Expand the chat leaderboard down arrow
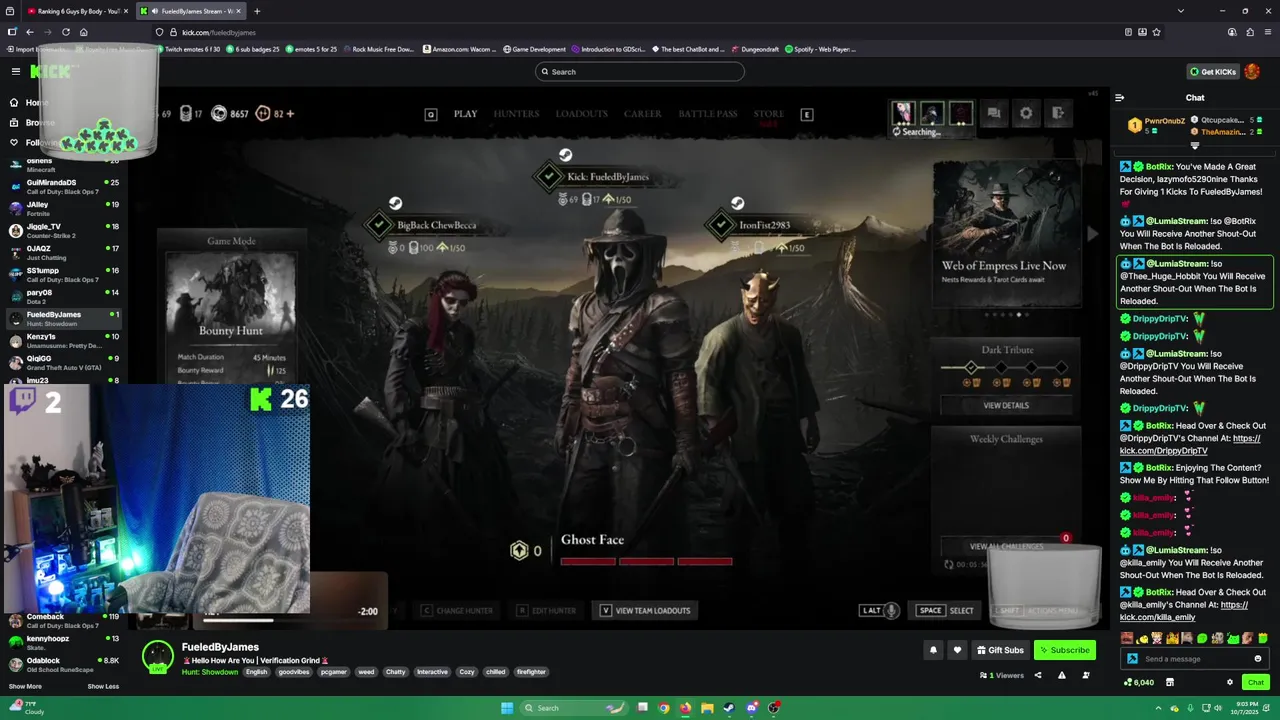This screenshot has height=720, width=1280. (x=1194, y=146)
